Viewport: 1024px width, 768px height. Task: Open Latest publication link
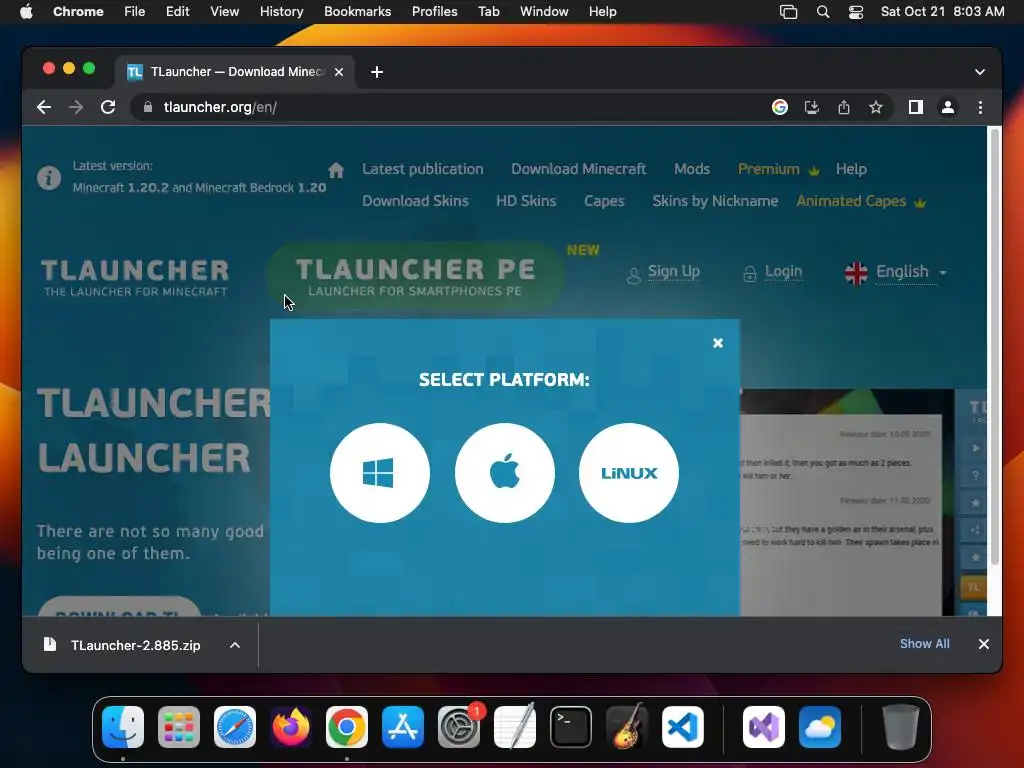(423, 169)
